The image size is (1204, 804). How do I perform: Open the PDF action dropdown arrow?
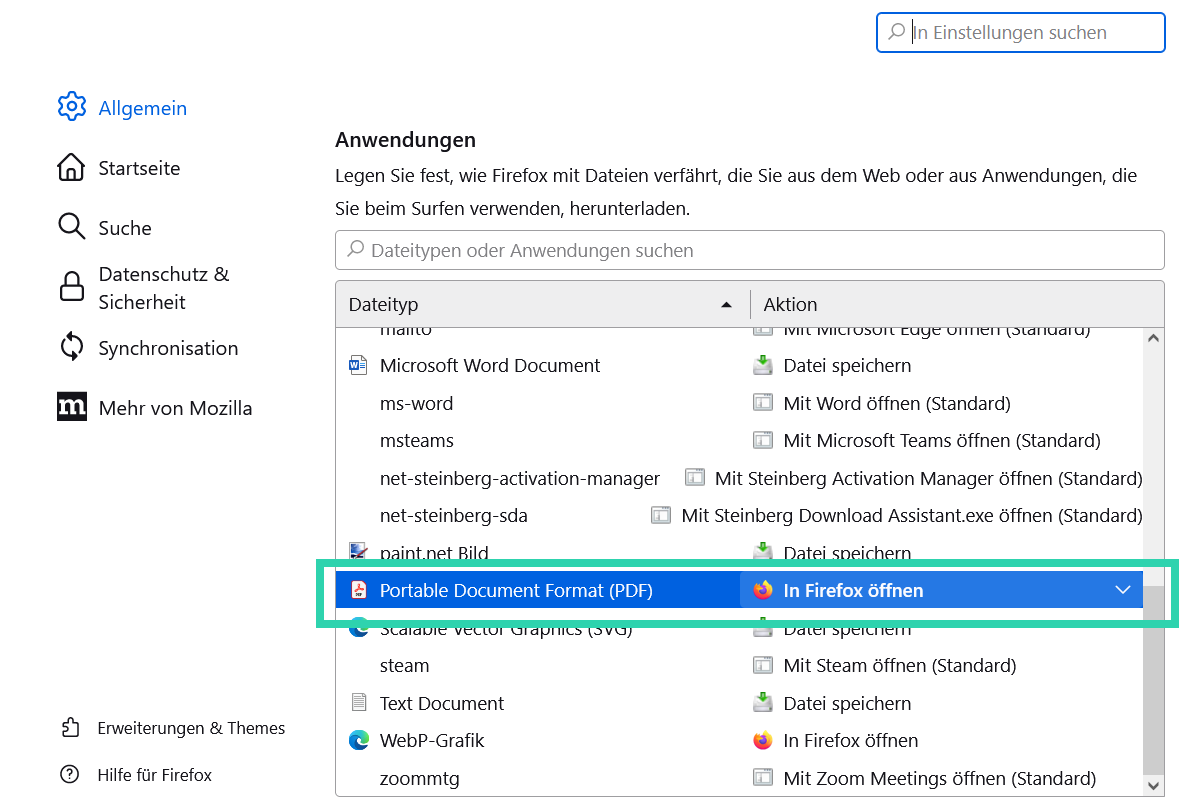pyautogui.click(x=1122, y=590)
